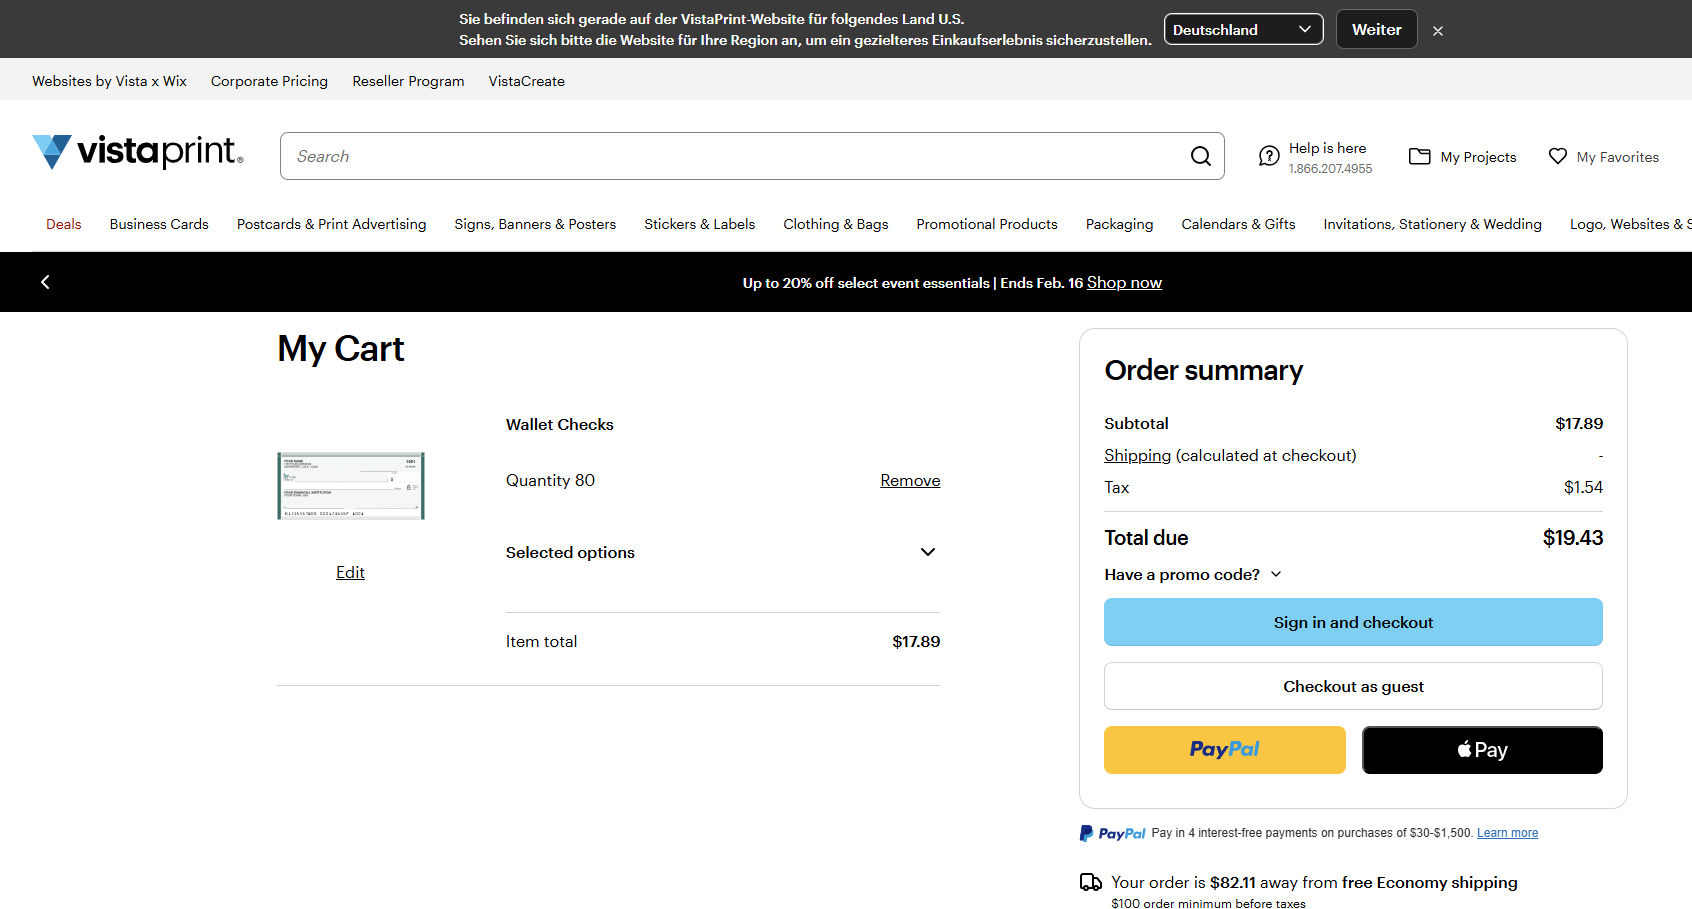The image size is (1692, 909).
Task: Click Checkout as guest button
Action: coord(1353,686)
